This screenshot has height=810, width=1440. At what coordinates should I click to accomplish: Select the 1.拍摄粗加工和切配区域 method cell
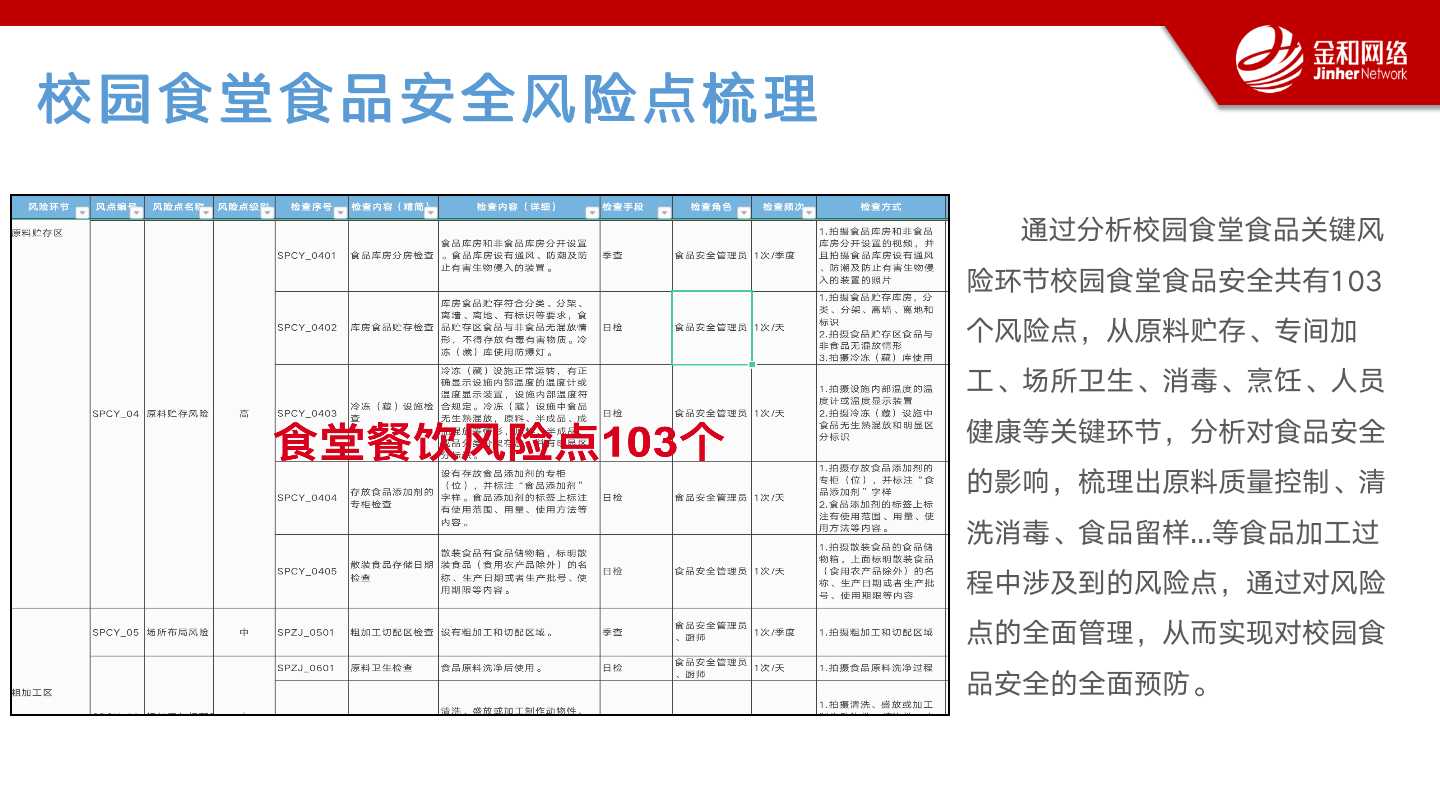click(x=881, y=632)
